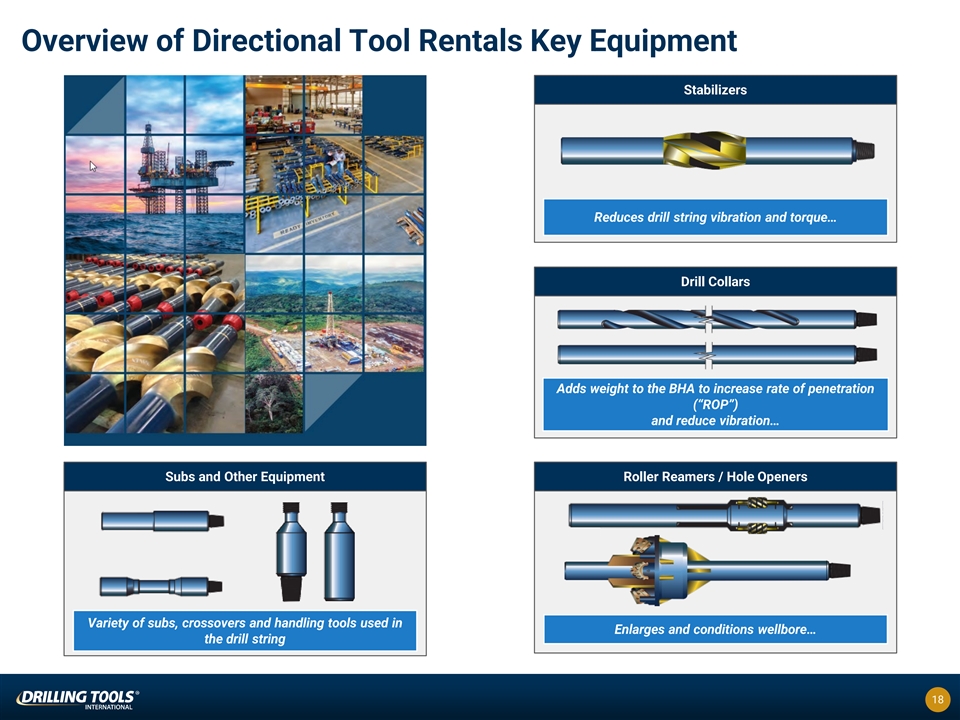
Task: Select the Drill Collars section header
Action: (715, 282)
